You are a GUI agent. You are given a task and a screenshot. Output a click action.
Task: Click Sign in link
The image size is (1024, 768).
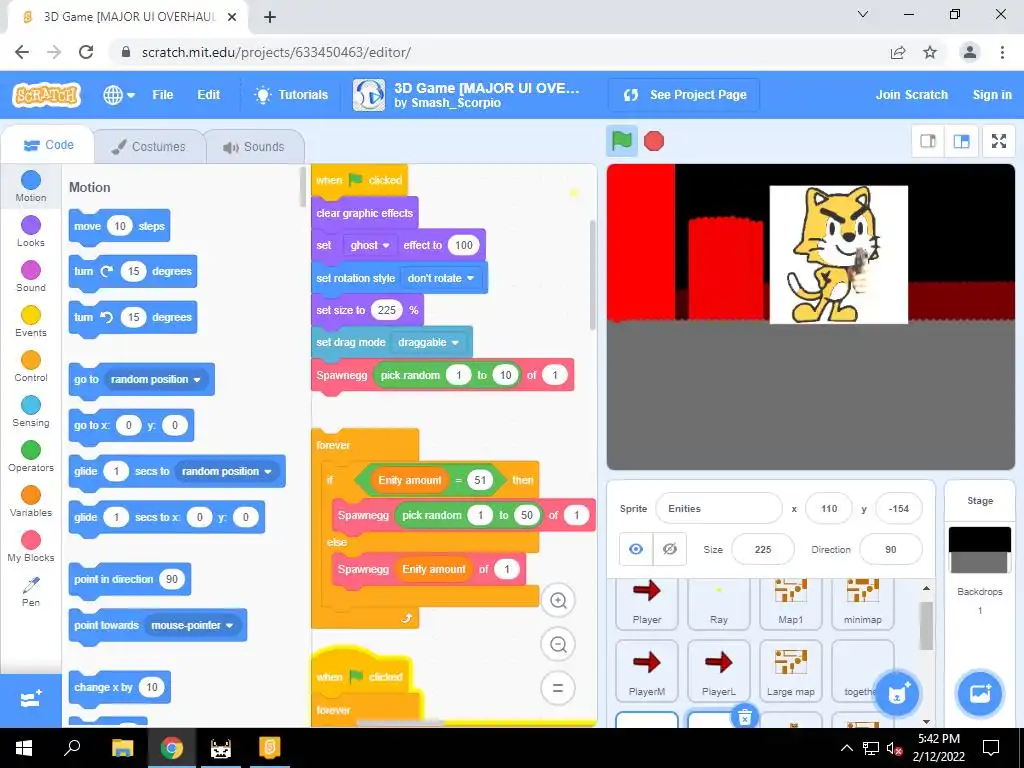point(992,95)
